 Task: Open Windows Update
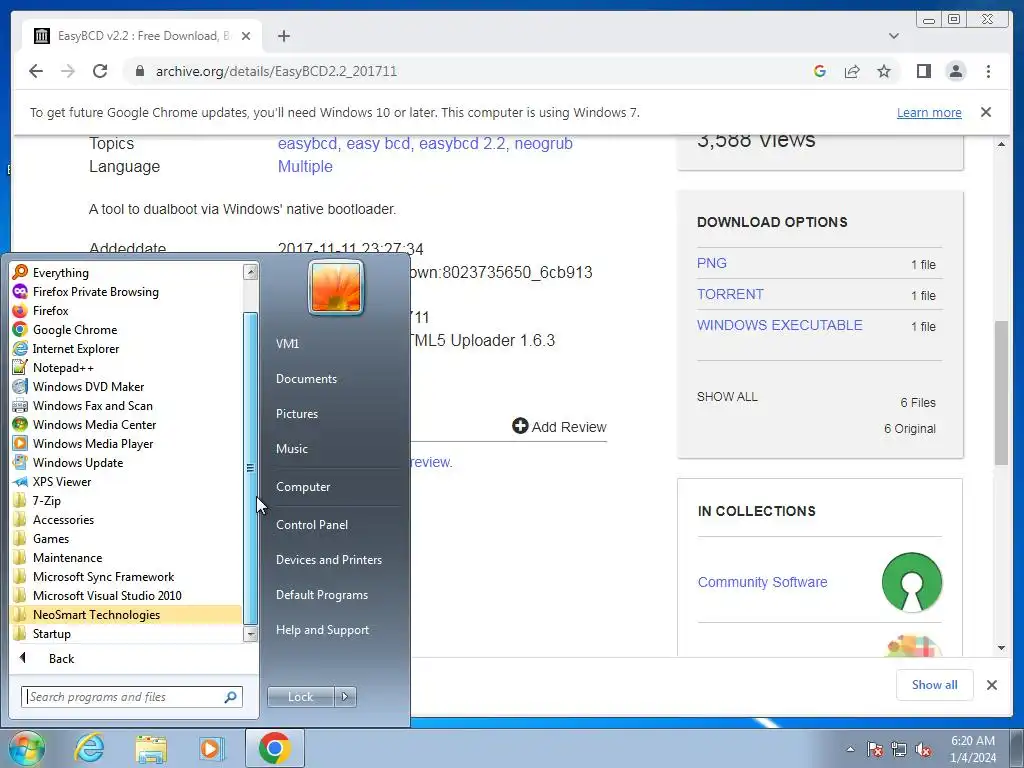78,462
